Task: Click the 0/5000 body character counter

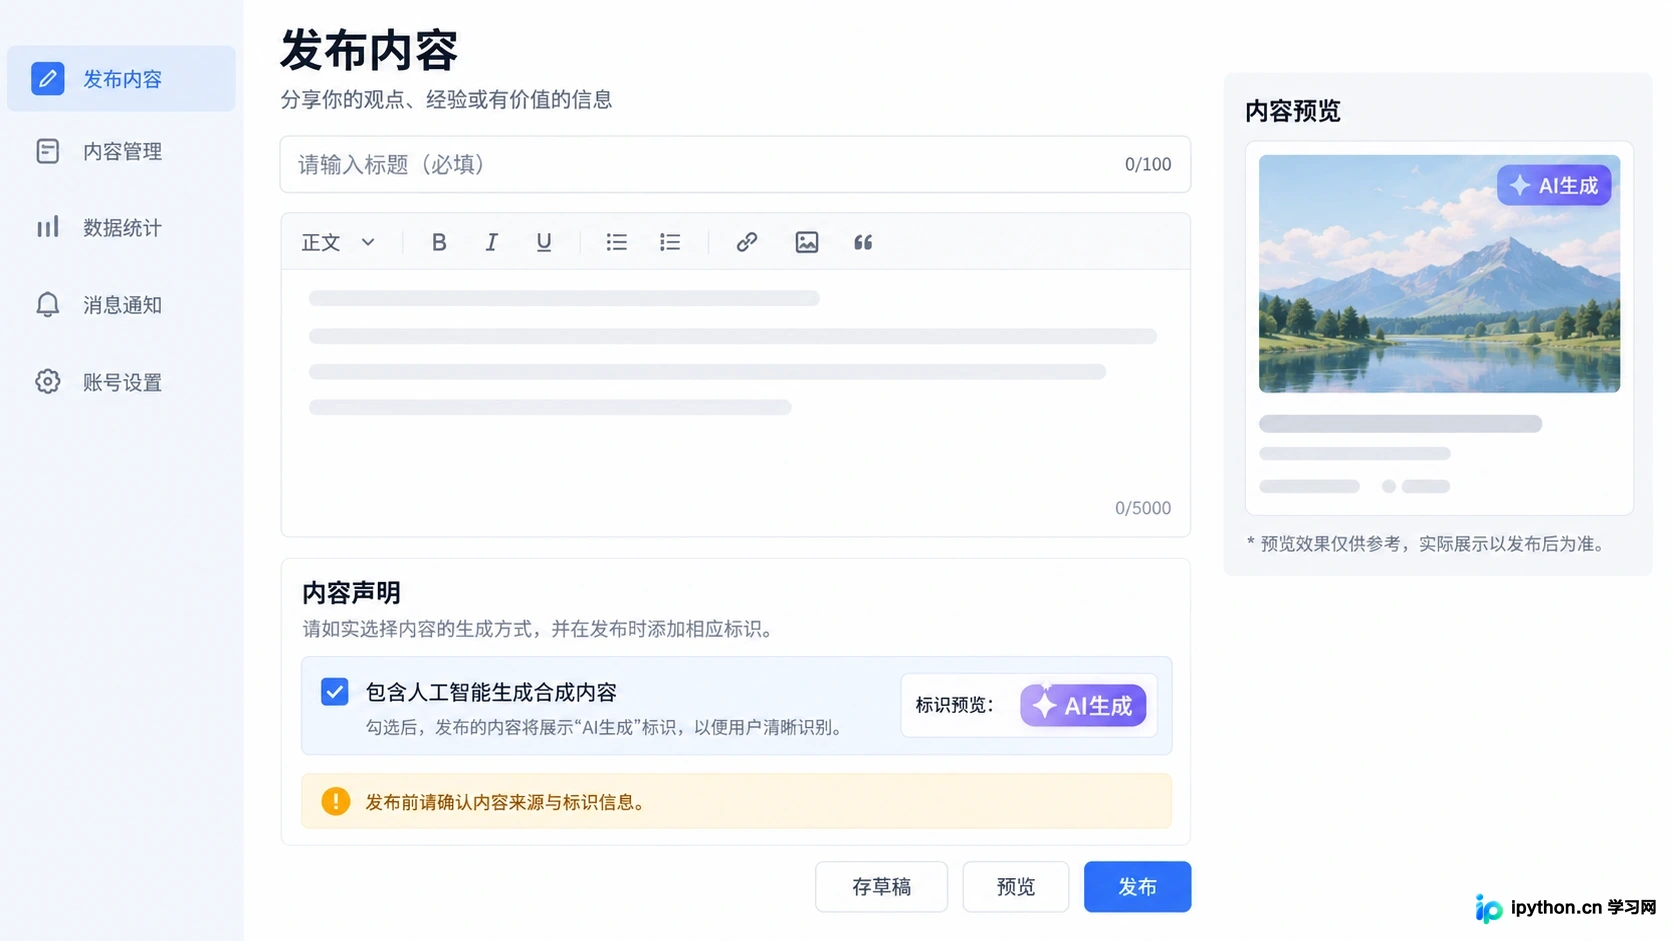Action: (x=1143, y=508)
